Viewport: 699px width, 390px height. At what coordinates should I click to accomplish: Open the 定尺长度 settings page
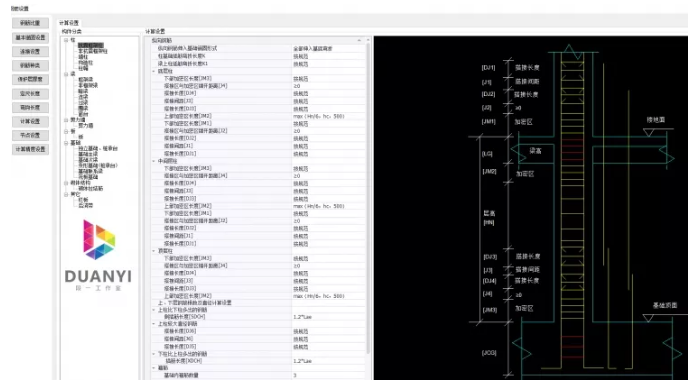[x=30, y=93]
